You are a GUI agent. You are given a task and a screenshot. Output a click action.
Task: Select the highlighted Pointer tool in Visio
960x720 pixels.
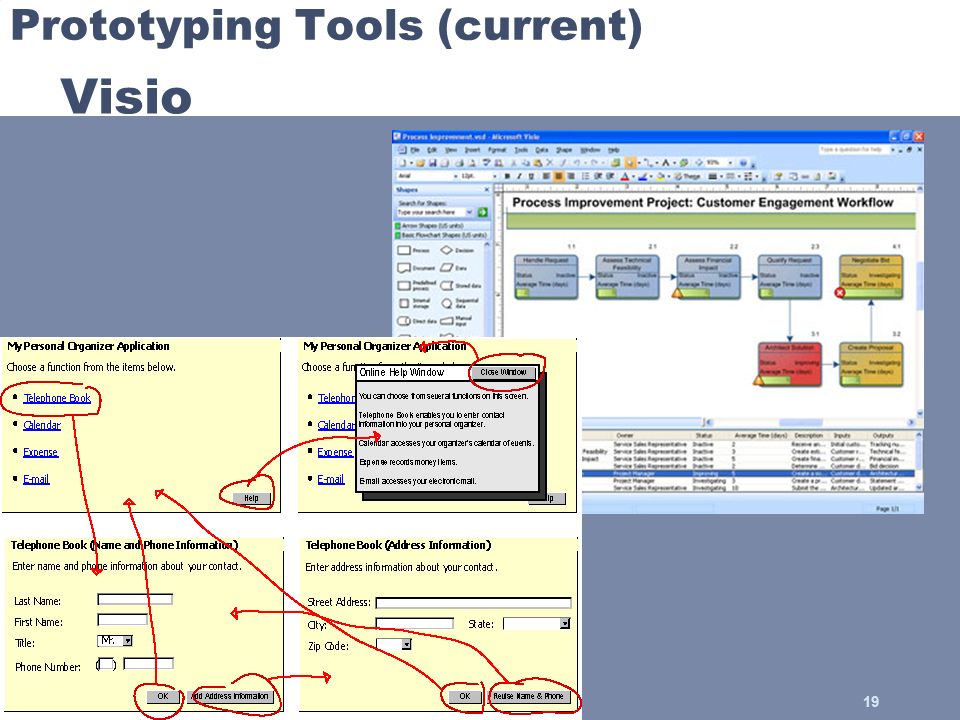tap(631, 163)
